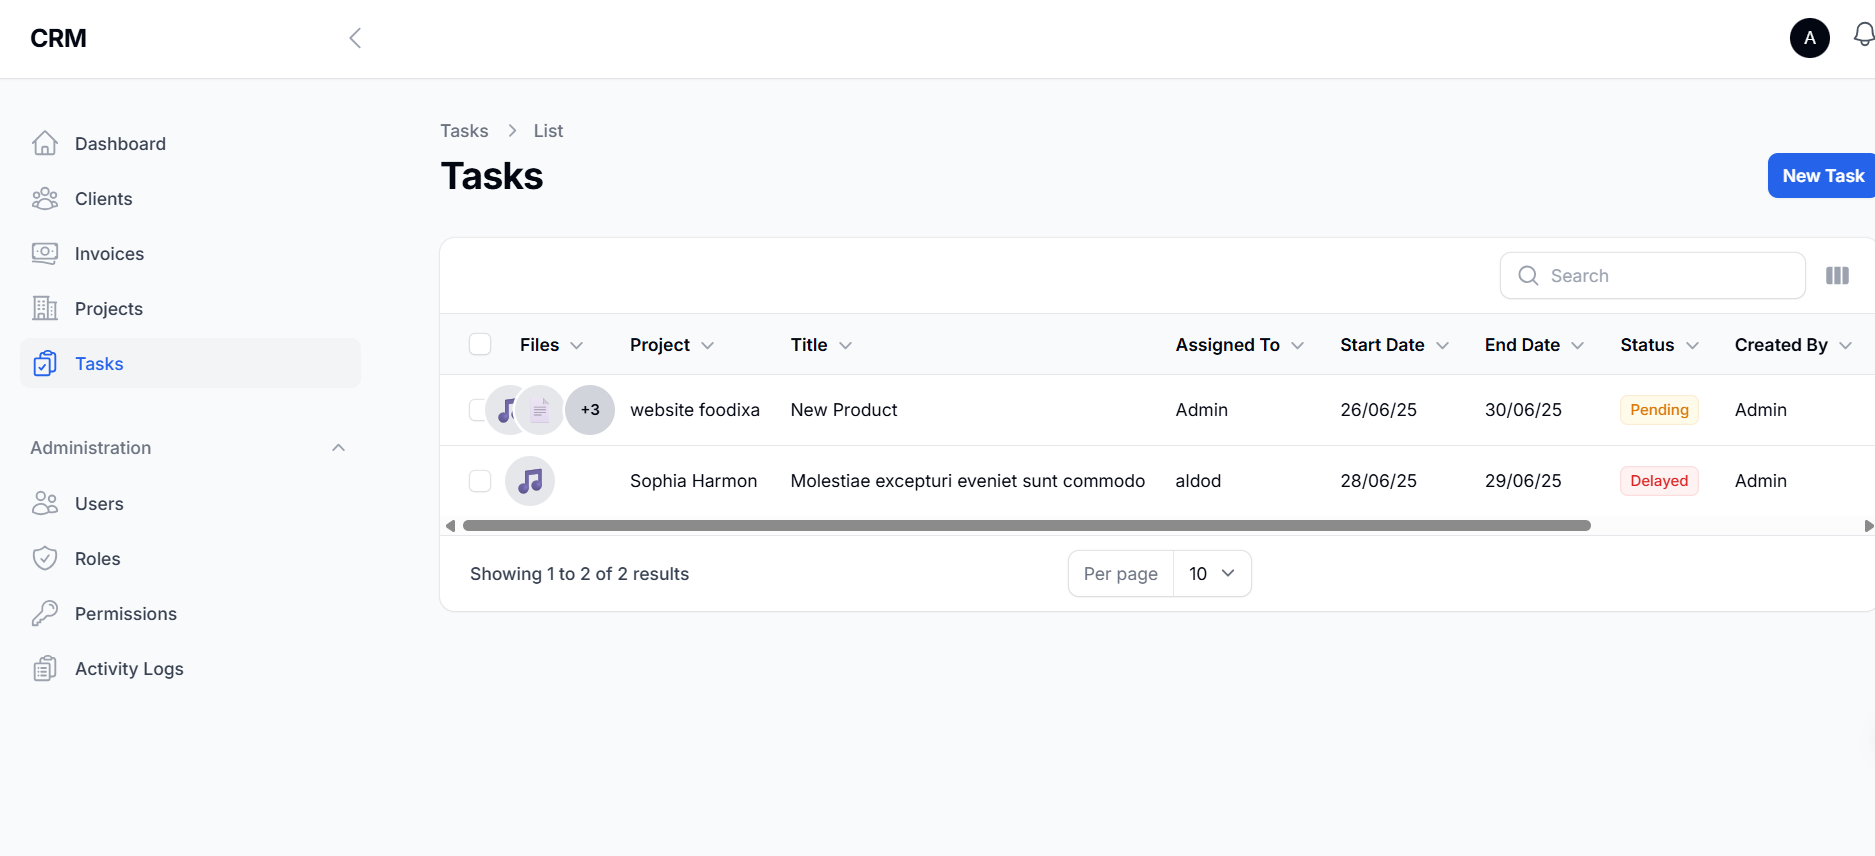Image resolution: width=1875 pixels, height=856 pixels.
Task: Open the user avatar menu
Action: point(1809,38)
